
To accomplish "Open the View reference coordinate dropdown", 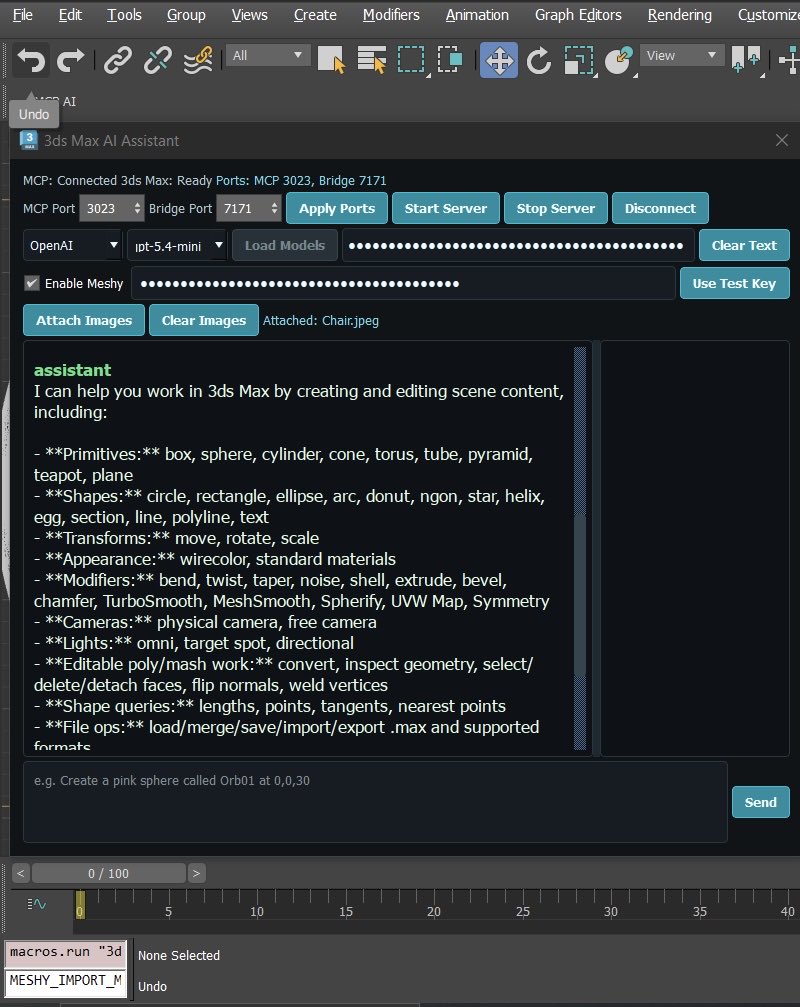I will (682, 55).
